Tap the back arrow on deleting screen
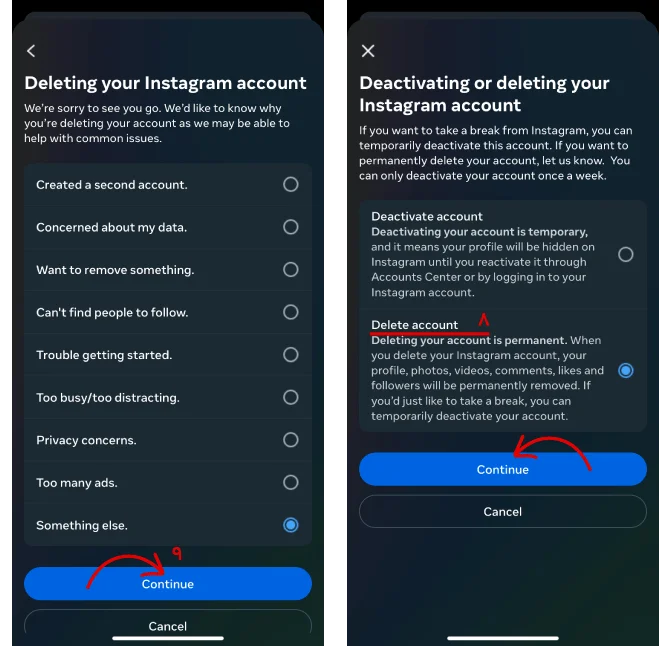 pyautogui.click(x=31, y=51)
